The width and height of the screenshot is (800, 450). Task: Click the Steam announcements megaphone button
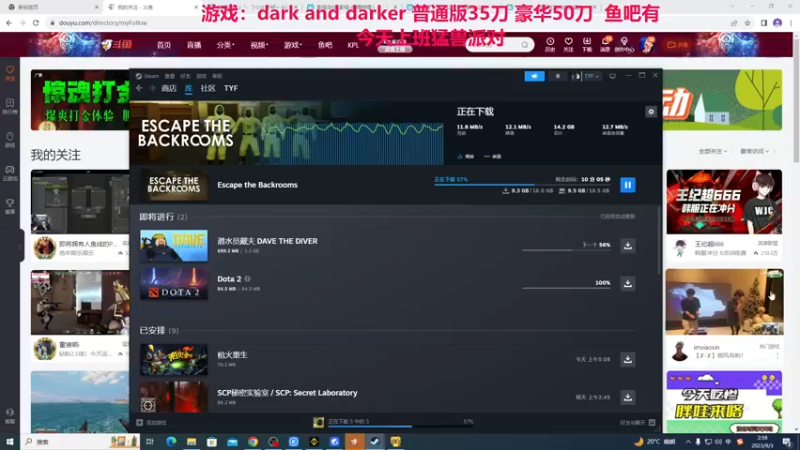coord(534,76)
